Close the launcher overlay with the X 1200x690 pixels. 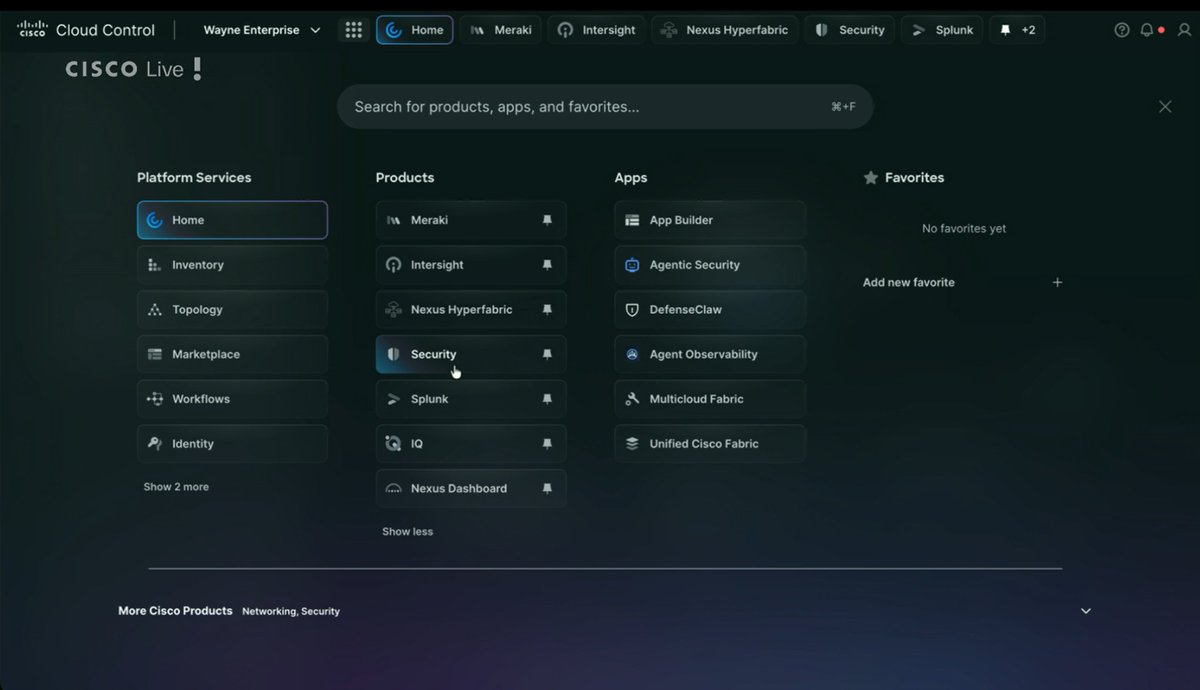1165,107
